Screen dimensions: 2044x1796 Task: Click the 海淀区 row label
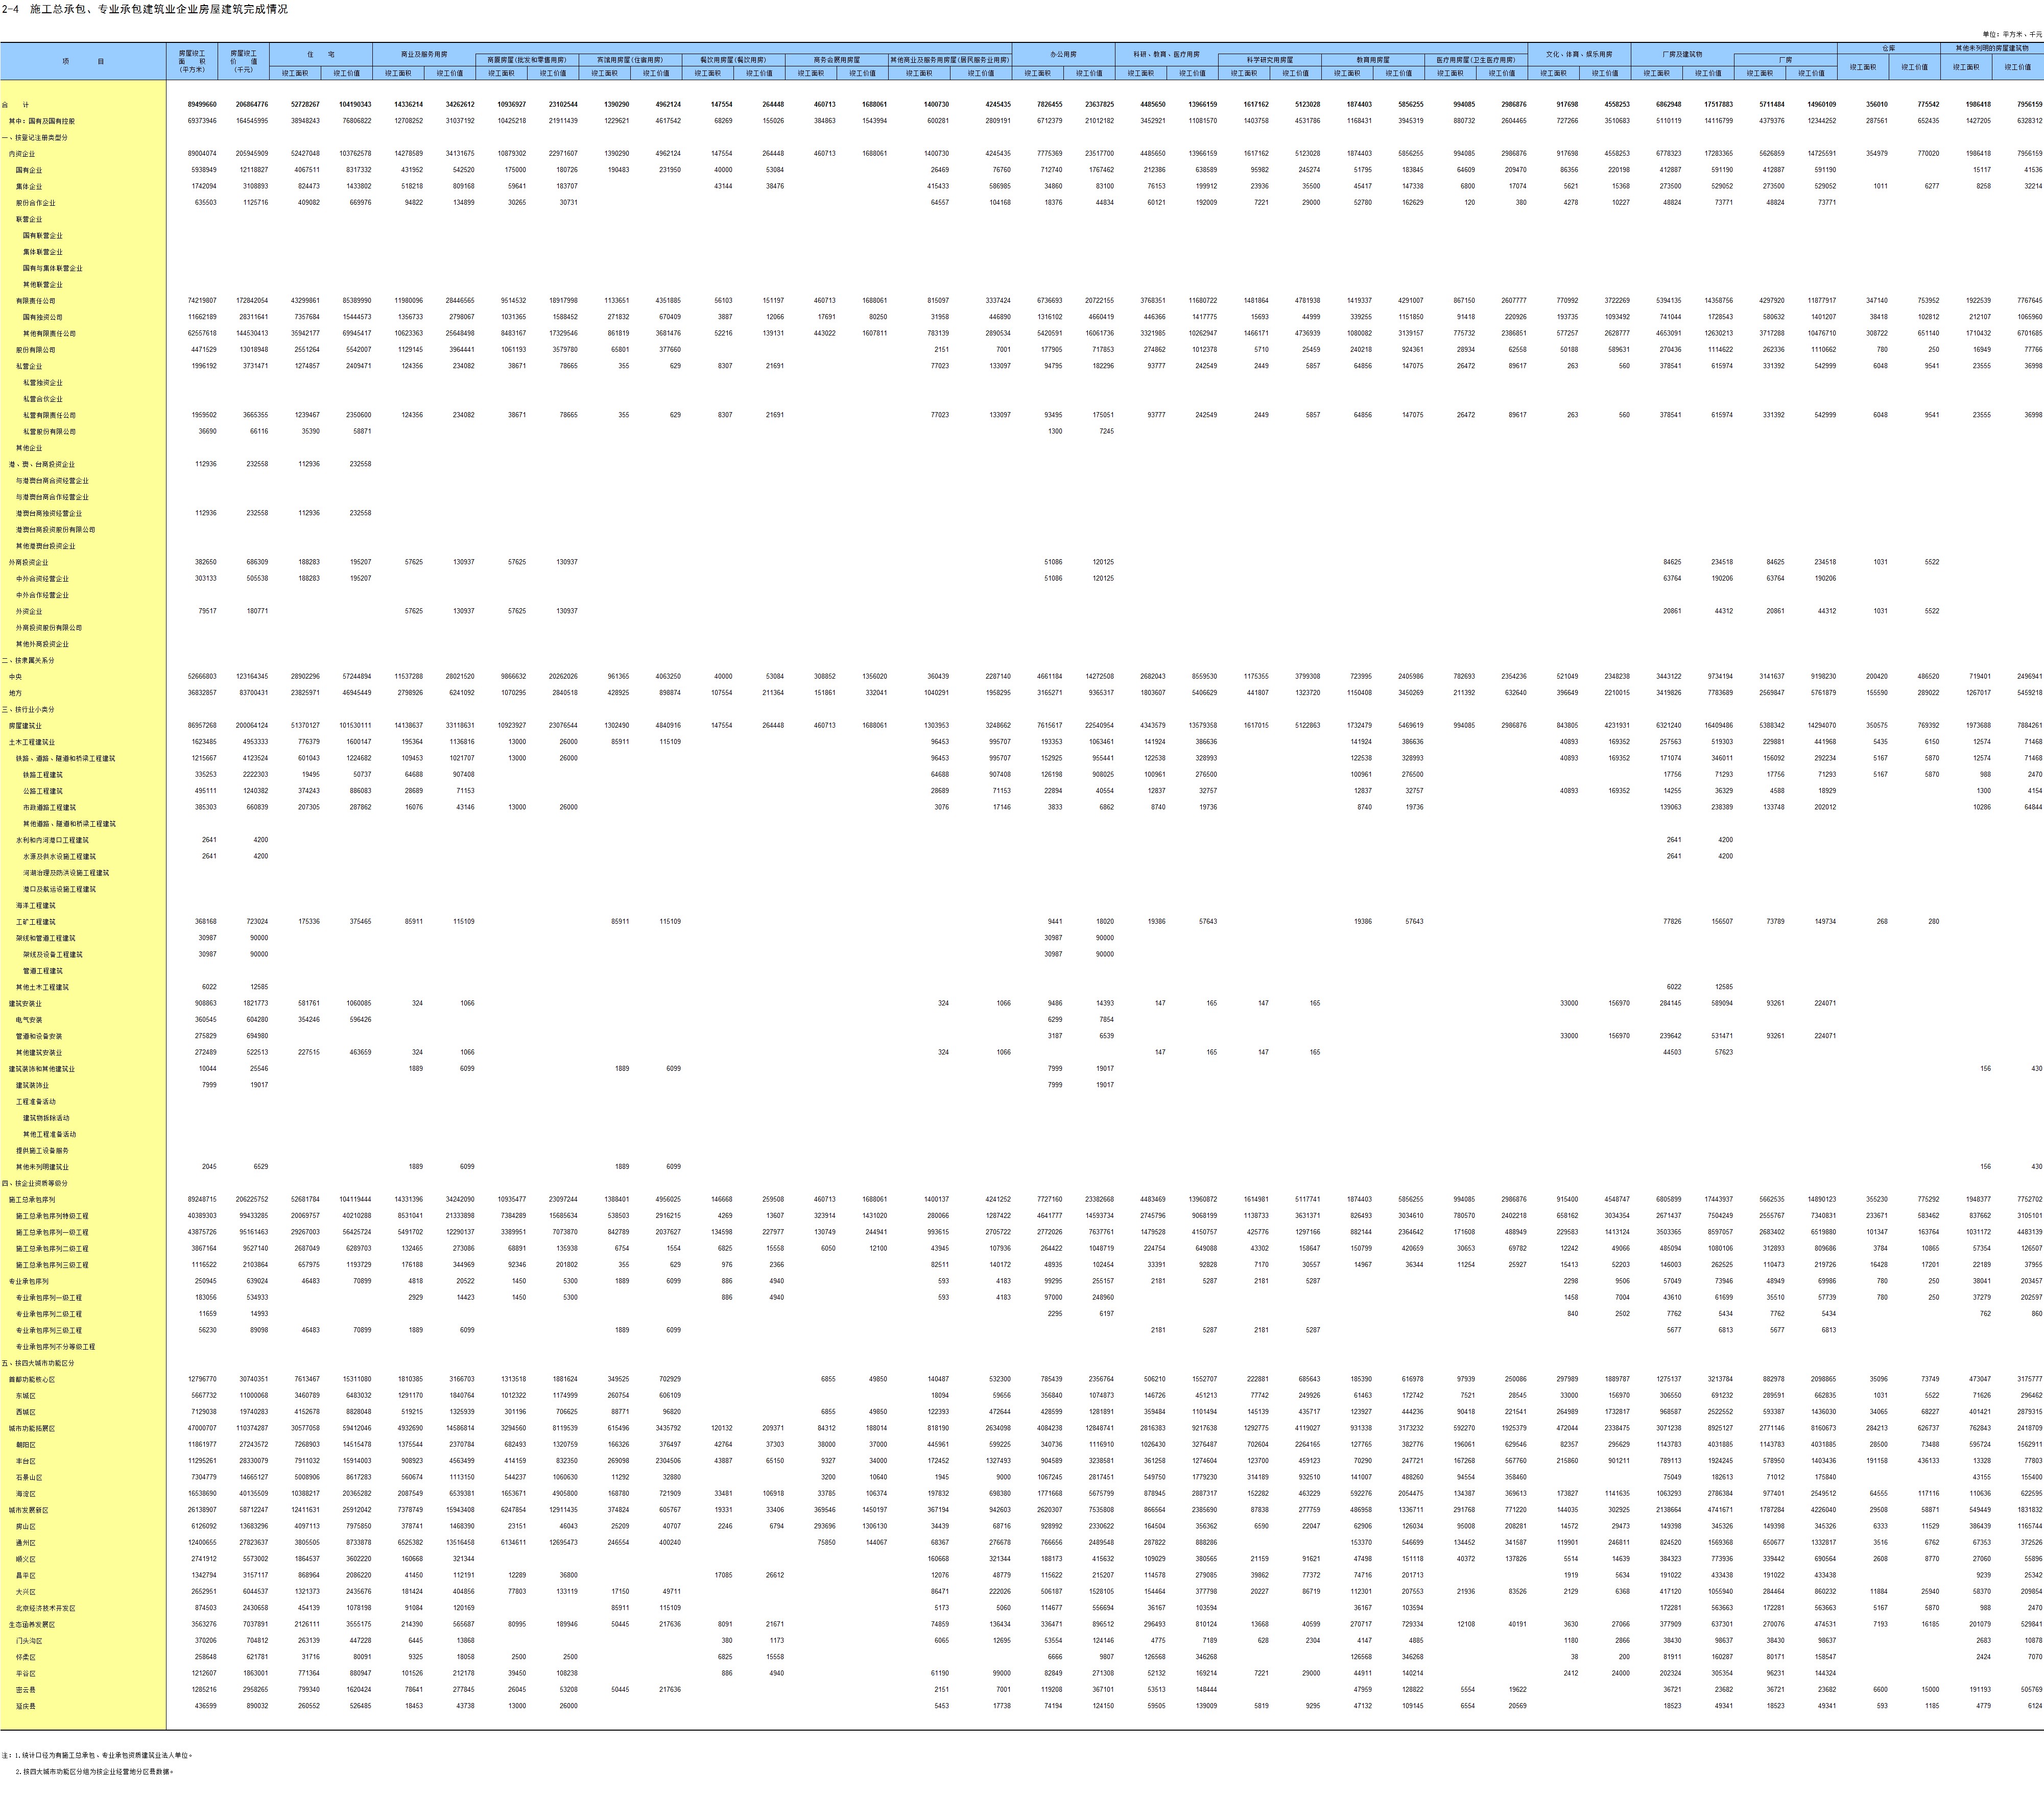[26, 1494]
